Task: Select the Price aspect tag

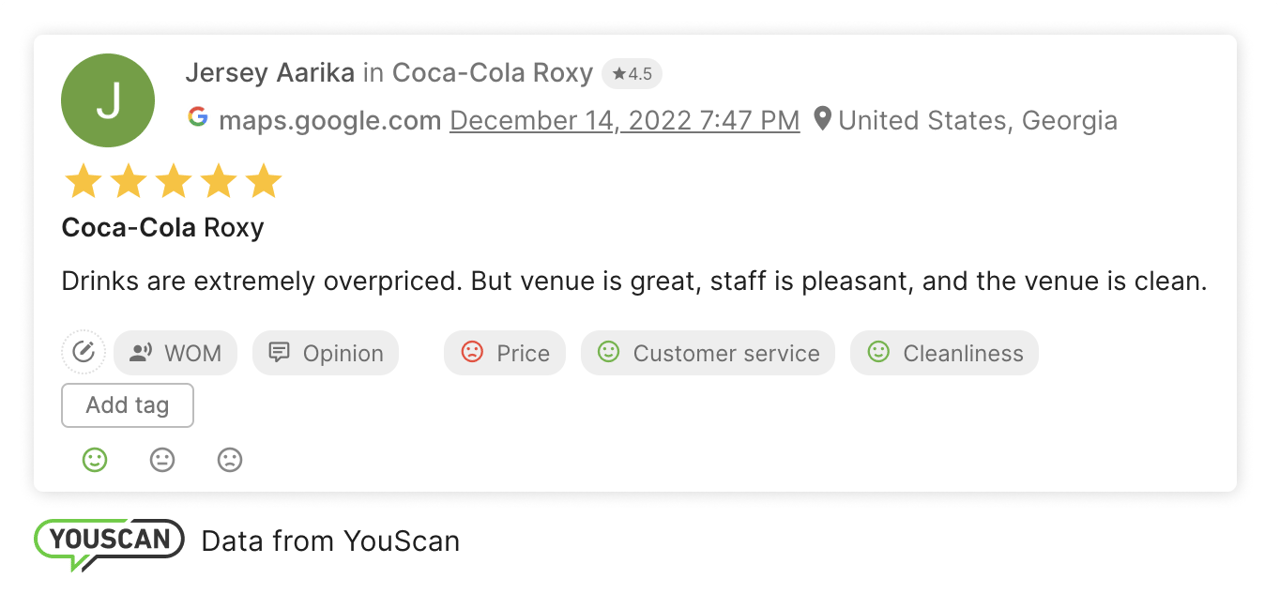Action: (x=505, y=353)
